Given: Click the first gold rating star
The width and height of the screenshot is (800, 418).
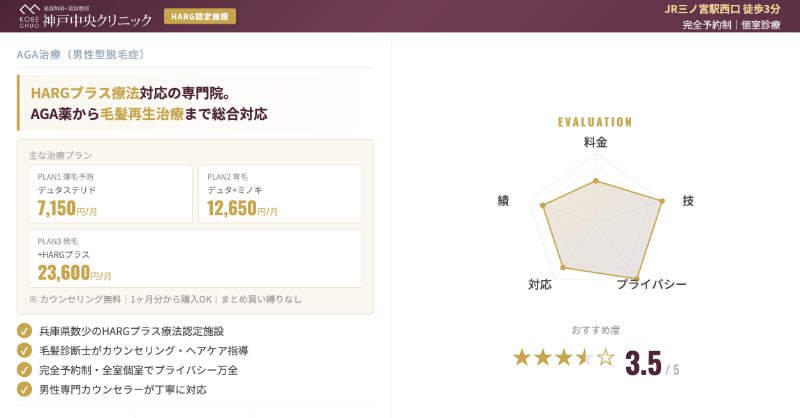Looking at the screenshot, I should click(522, 358).
